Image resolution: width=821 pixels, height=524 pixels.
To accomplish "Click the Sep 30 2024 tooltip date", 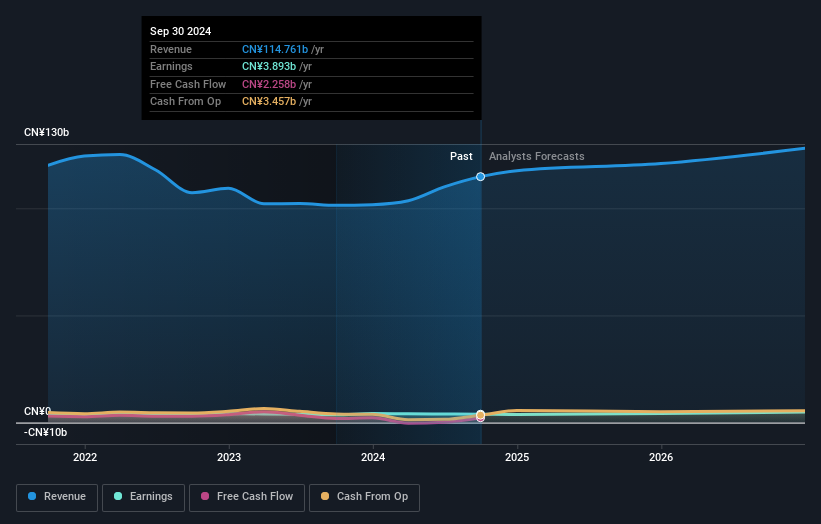I will pos(181,31).
